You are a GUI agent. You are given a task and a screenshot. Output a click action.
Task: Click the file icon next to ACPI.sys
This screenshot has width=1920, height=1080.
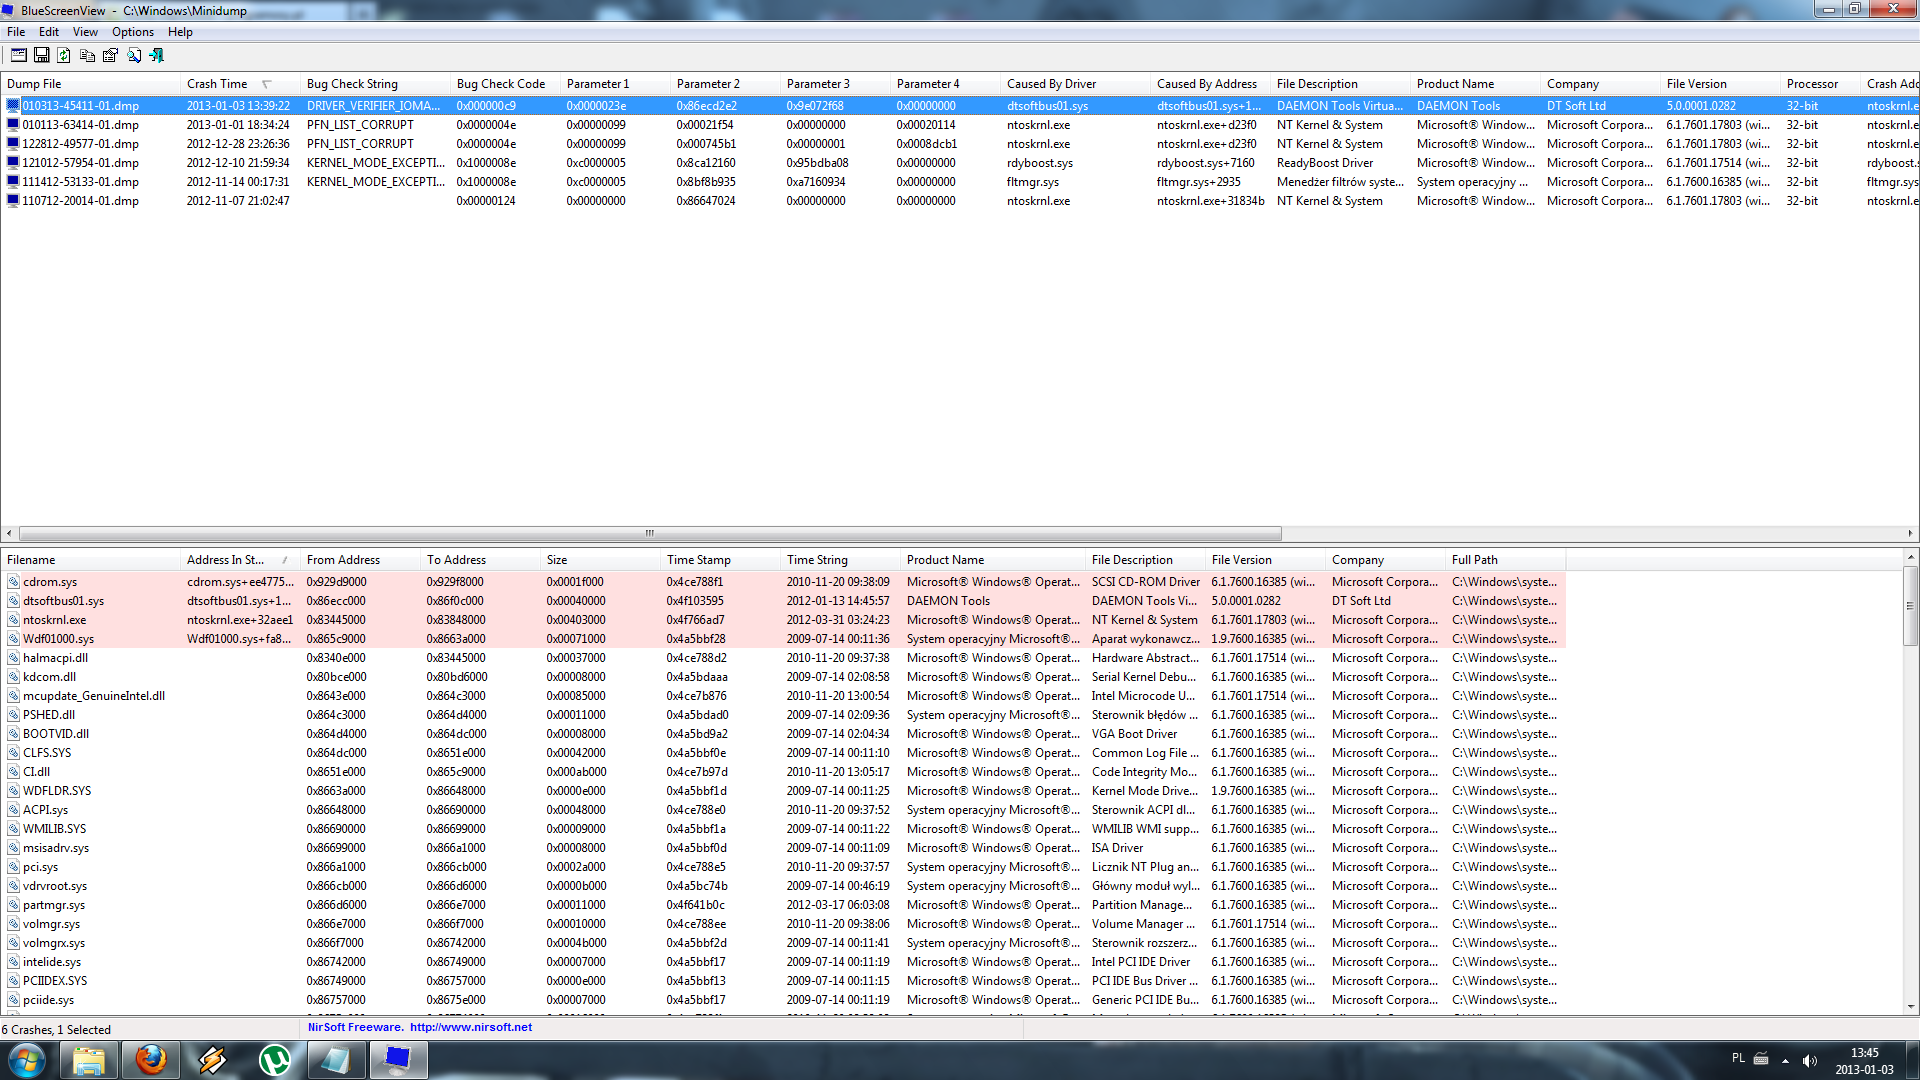[x=14, y=810]
